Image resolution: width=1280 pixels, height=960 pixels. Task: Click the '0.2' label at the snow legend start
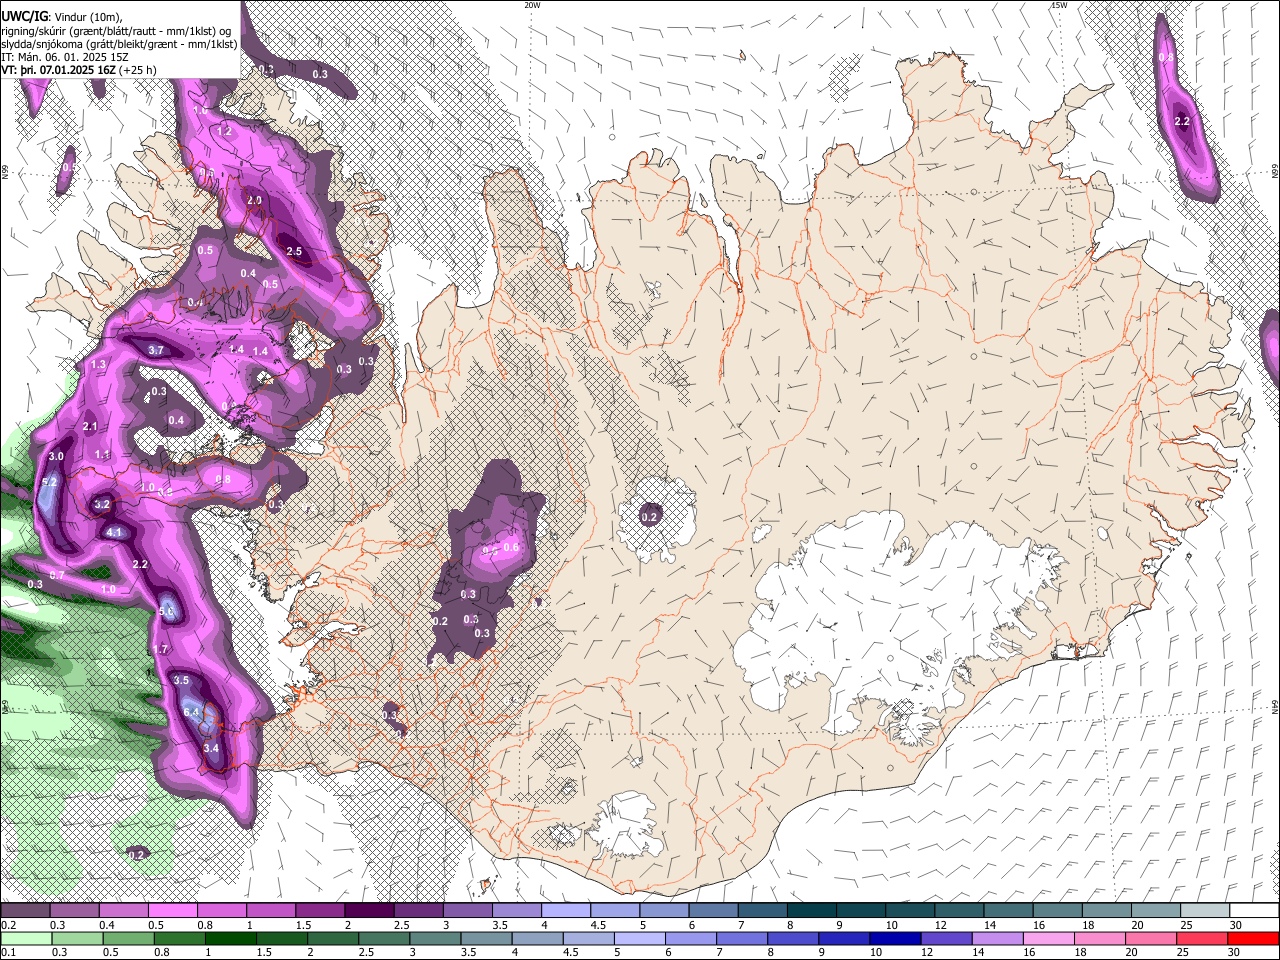click(x=8, y=925)
